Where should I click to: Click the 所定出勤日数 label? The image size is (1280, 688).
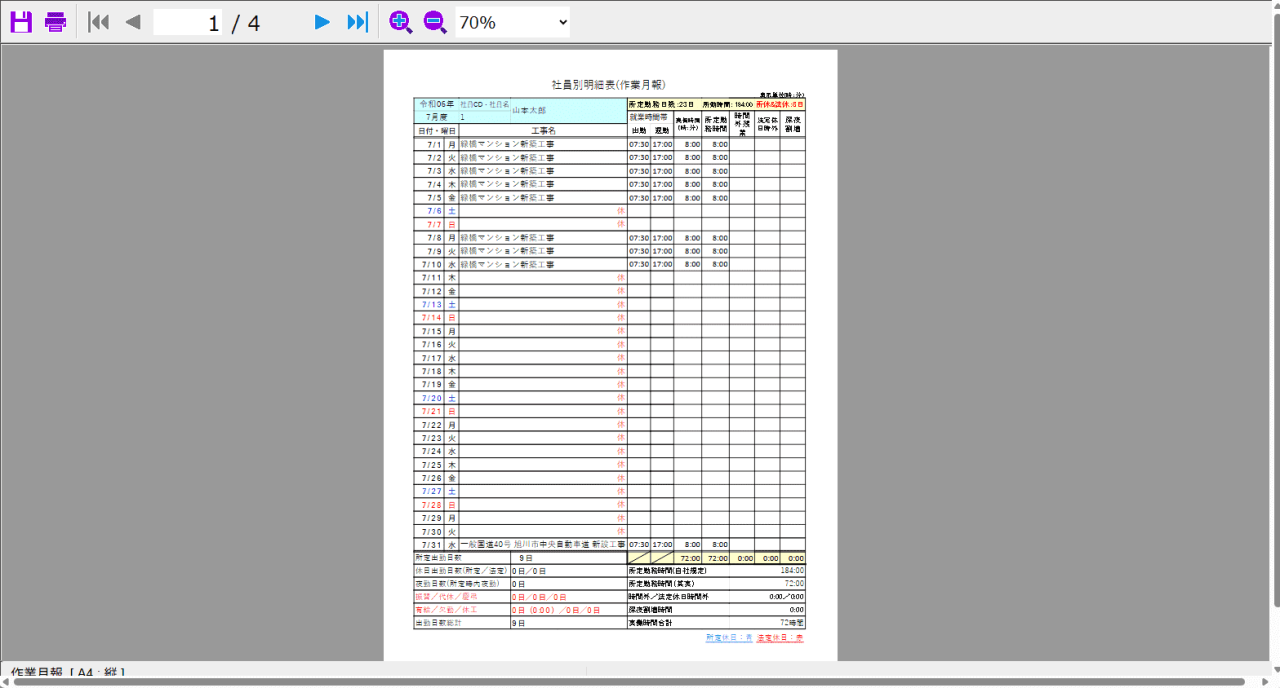[439, 557]
